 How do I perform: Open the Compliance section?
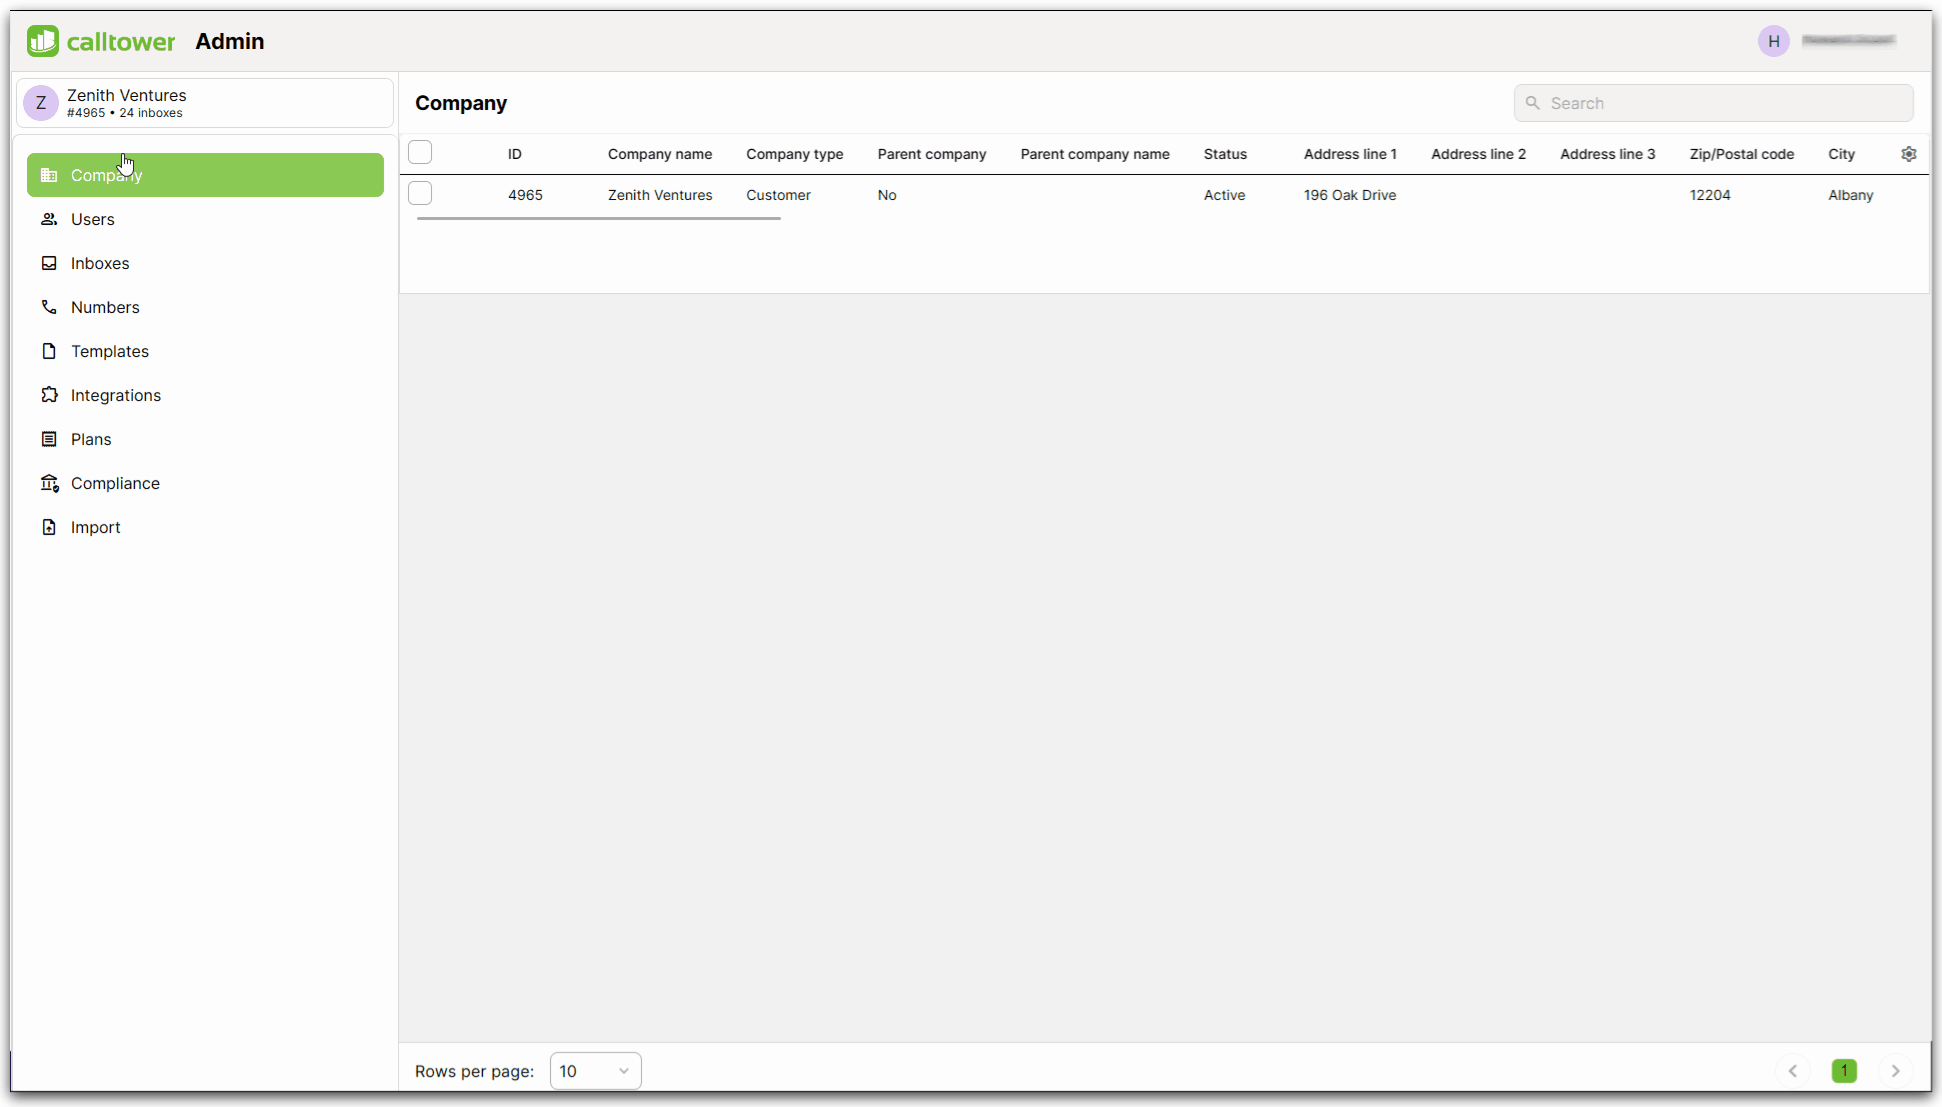115,483
